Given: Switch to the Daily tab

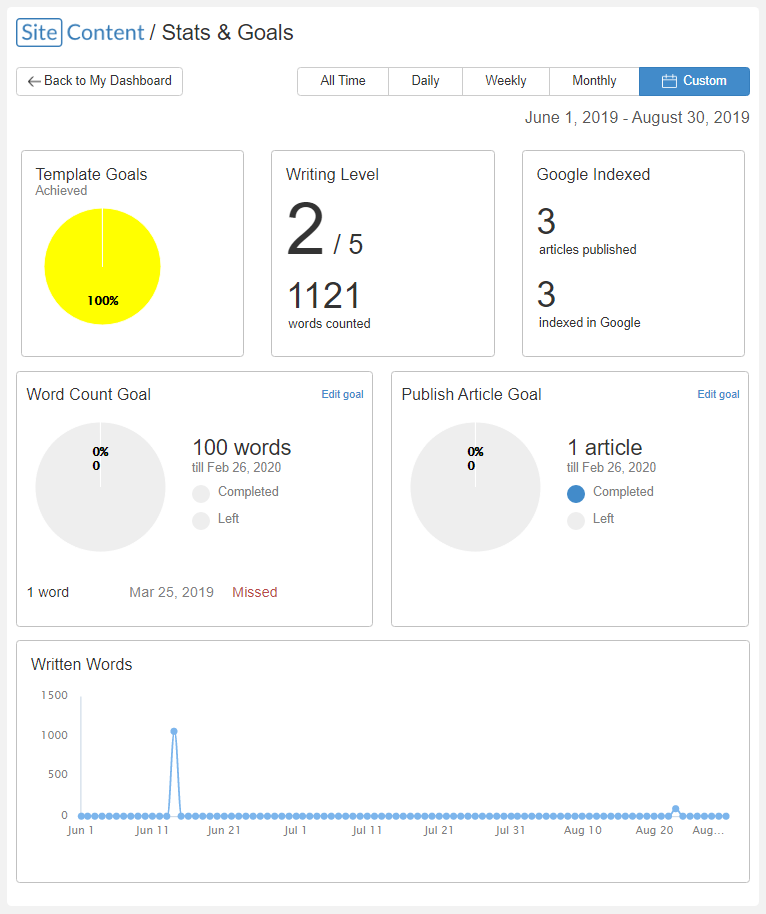Looking at the screenshot, I should [x=426, y=81].
